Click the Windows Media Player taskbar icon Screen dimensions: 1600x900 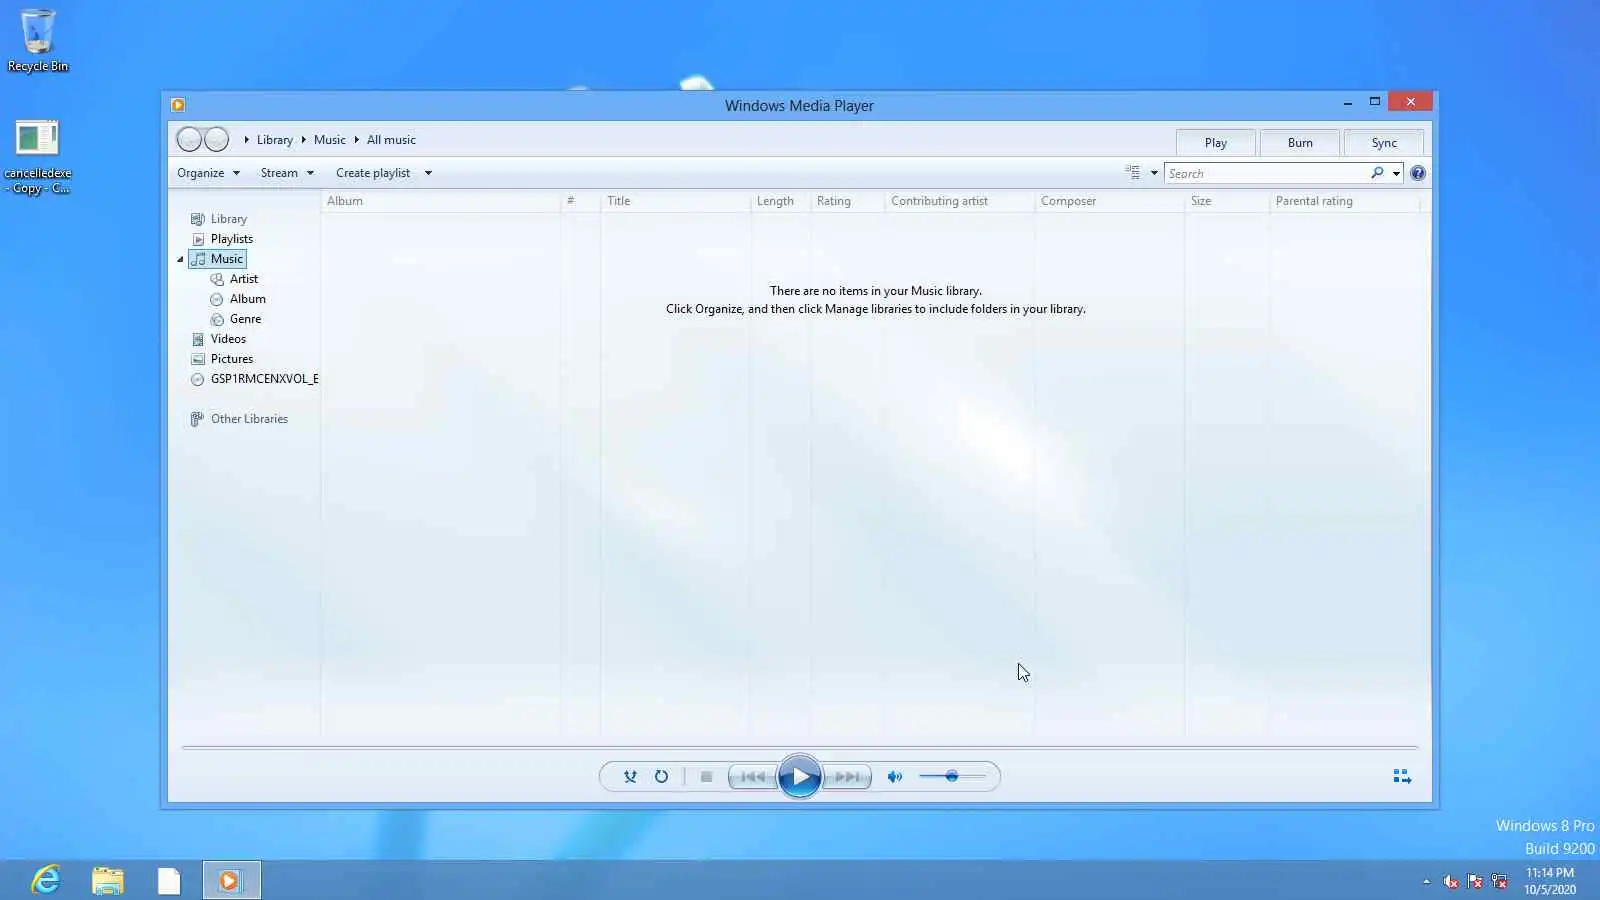[x=231, y=880]
